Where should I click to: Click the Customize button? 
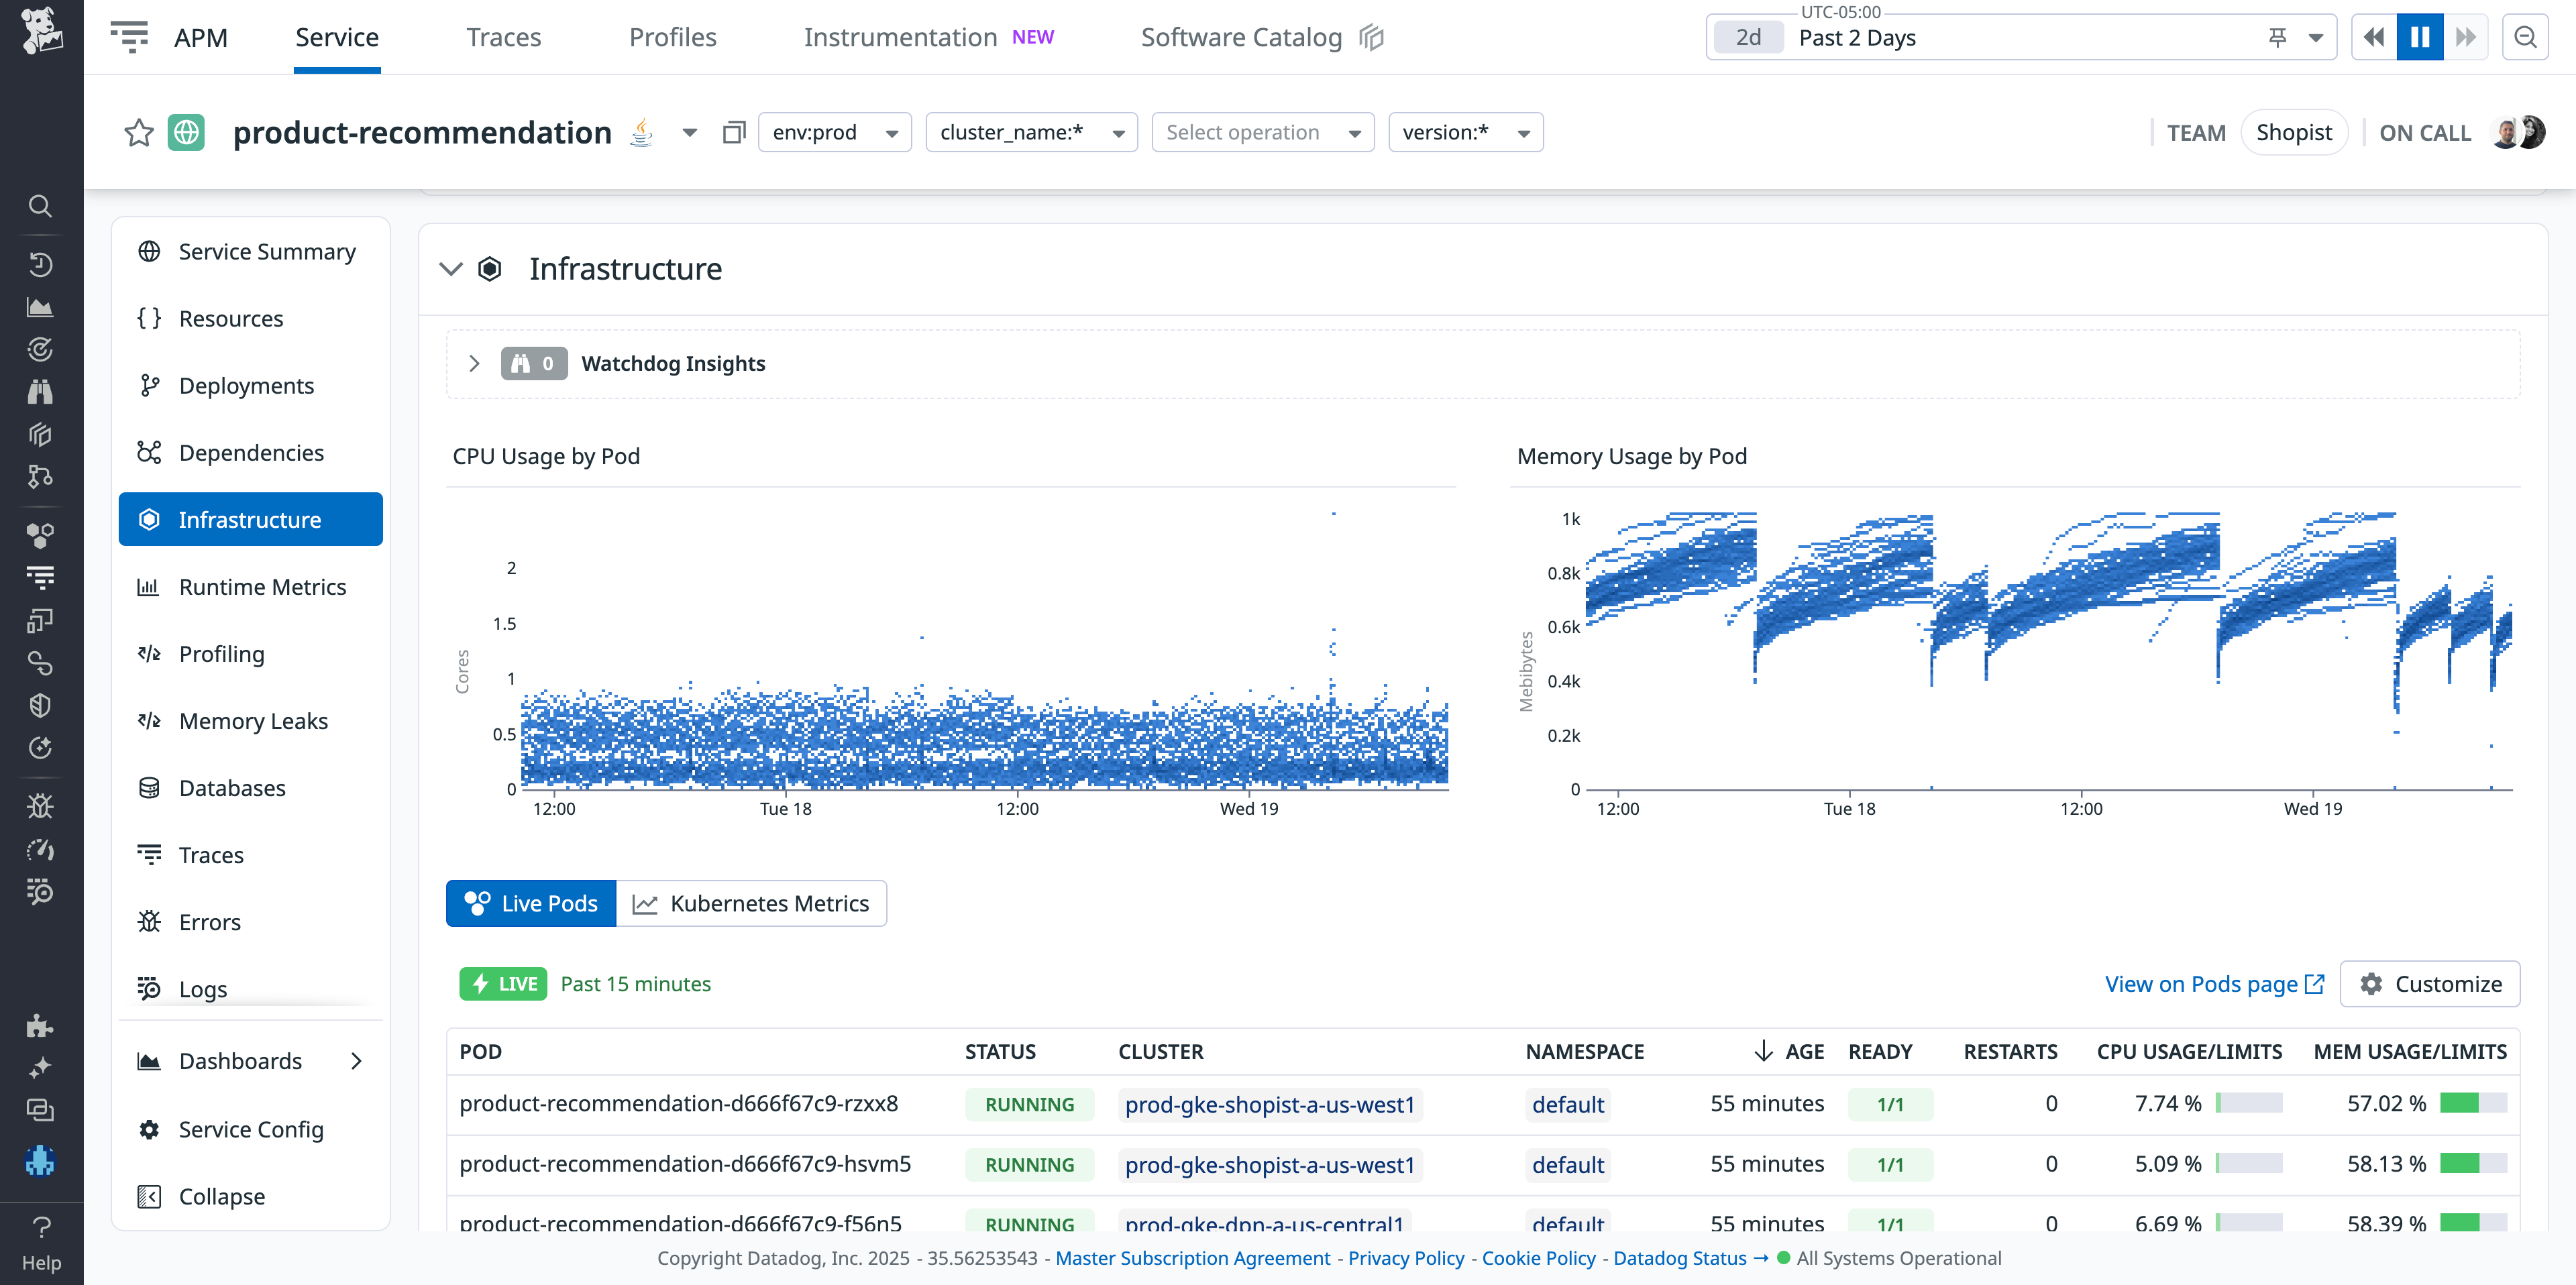tap(2431, 984)
